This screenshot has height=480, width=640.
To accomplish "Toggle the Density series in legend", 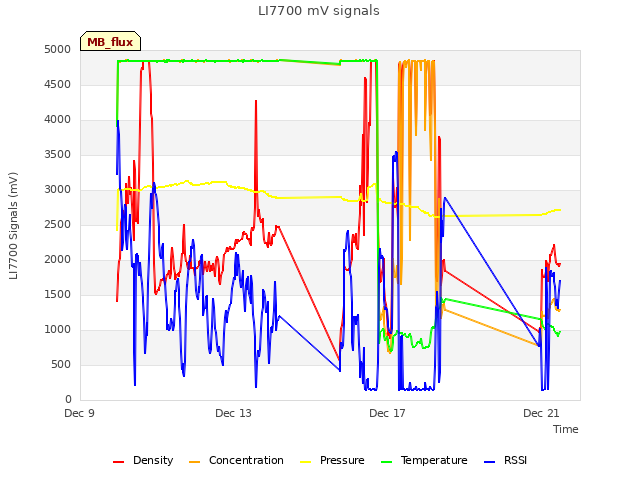I will [143, 460].
